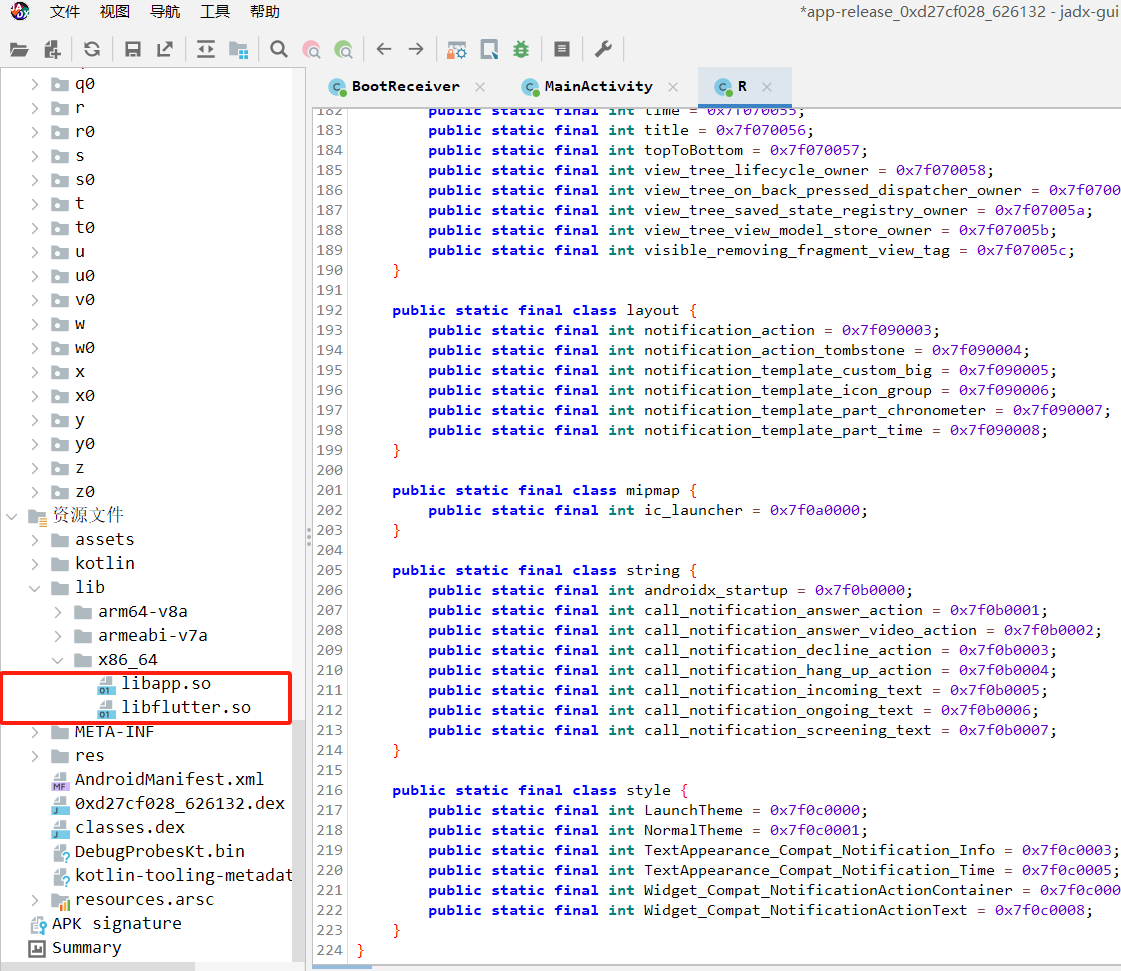Open text search with magnifier icon

click(279, 49)
